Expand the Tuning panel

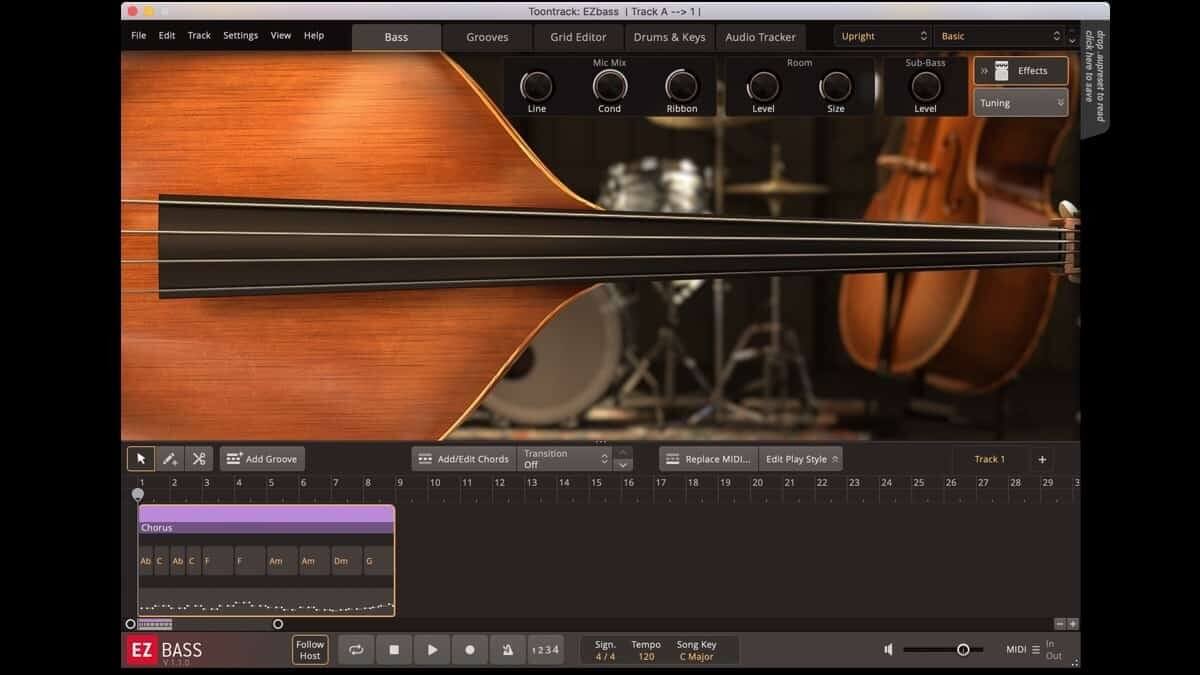coord(1019,102)
